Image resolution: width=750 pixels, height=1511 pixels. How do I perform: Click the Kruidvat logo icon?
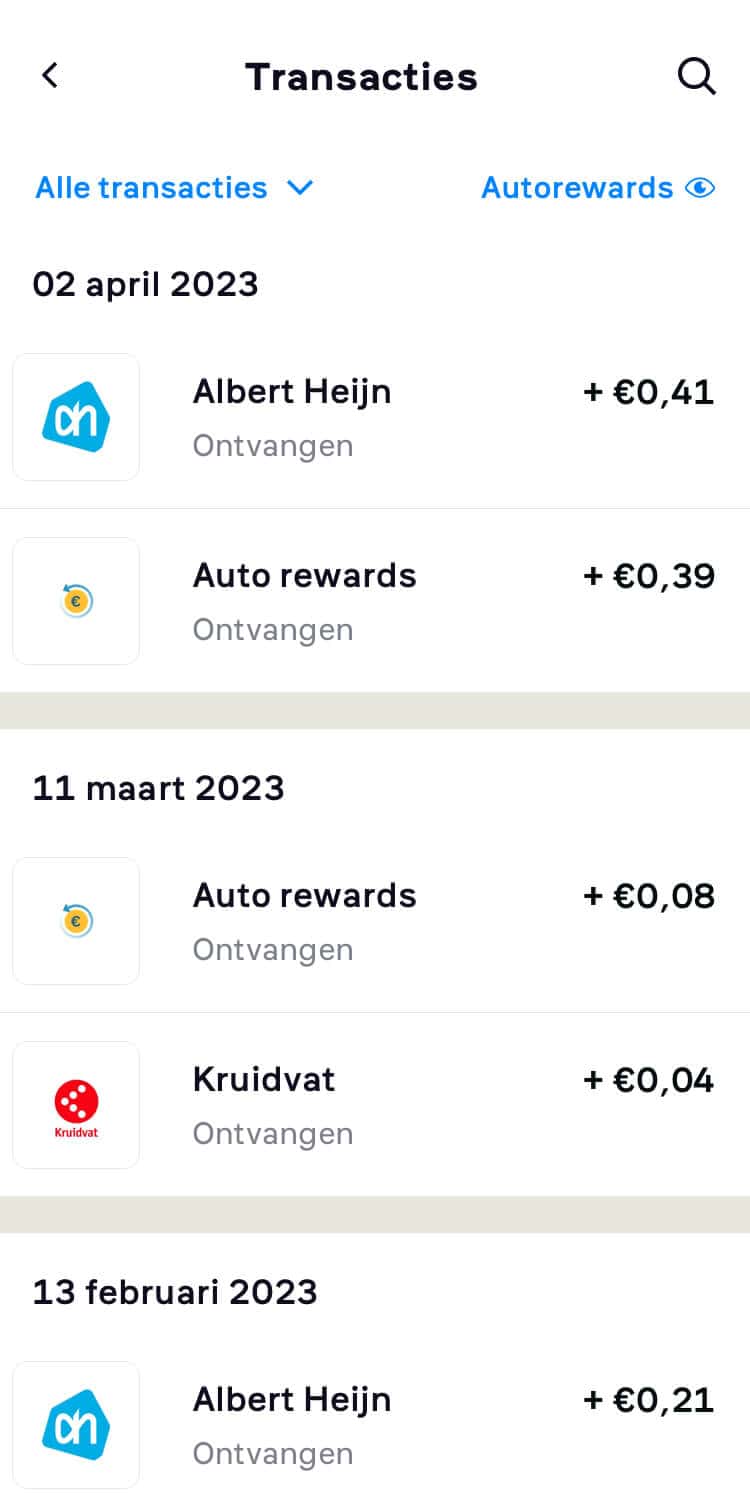click(76, 1105)
